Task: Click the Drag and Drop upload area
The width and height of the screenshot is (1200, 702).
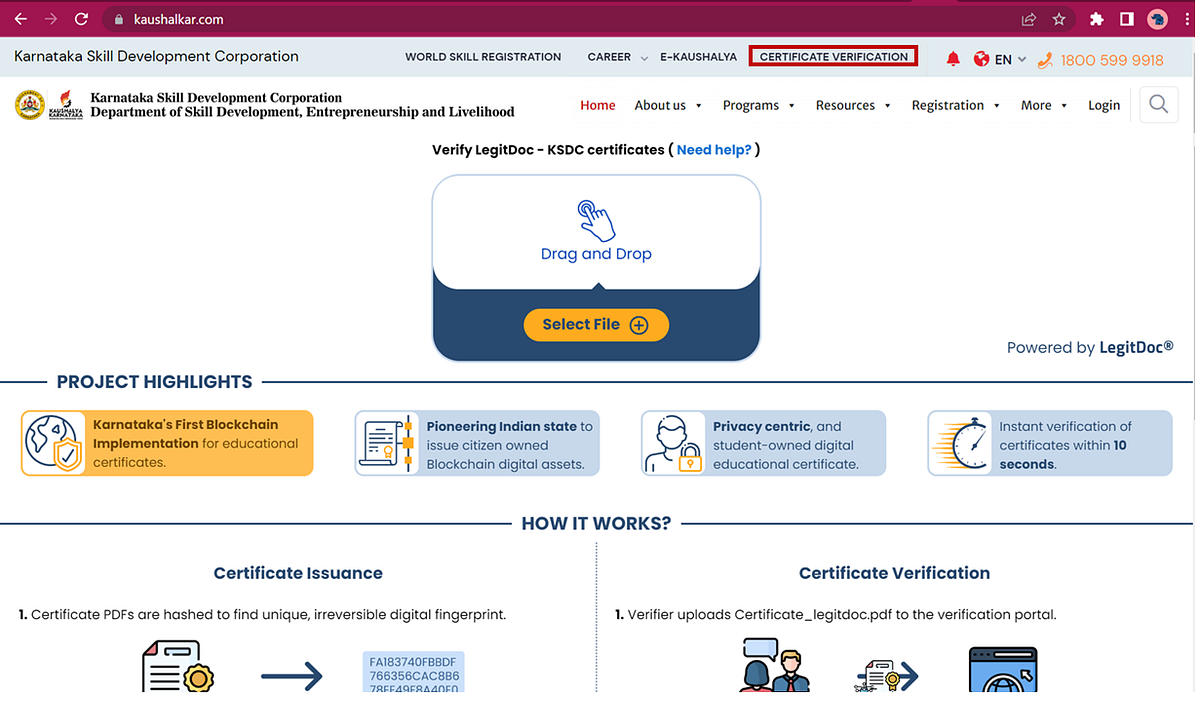Action: pyautogui.click(x=596, y=232)
